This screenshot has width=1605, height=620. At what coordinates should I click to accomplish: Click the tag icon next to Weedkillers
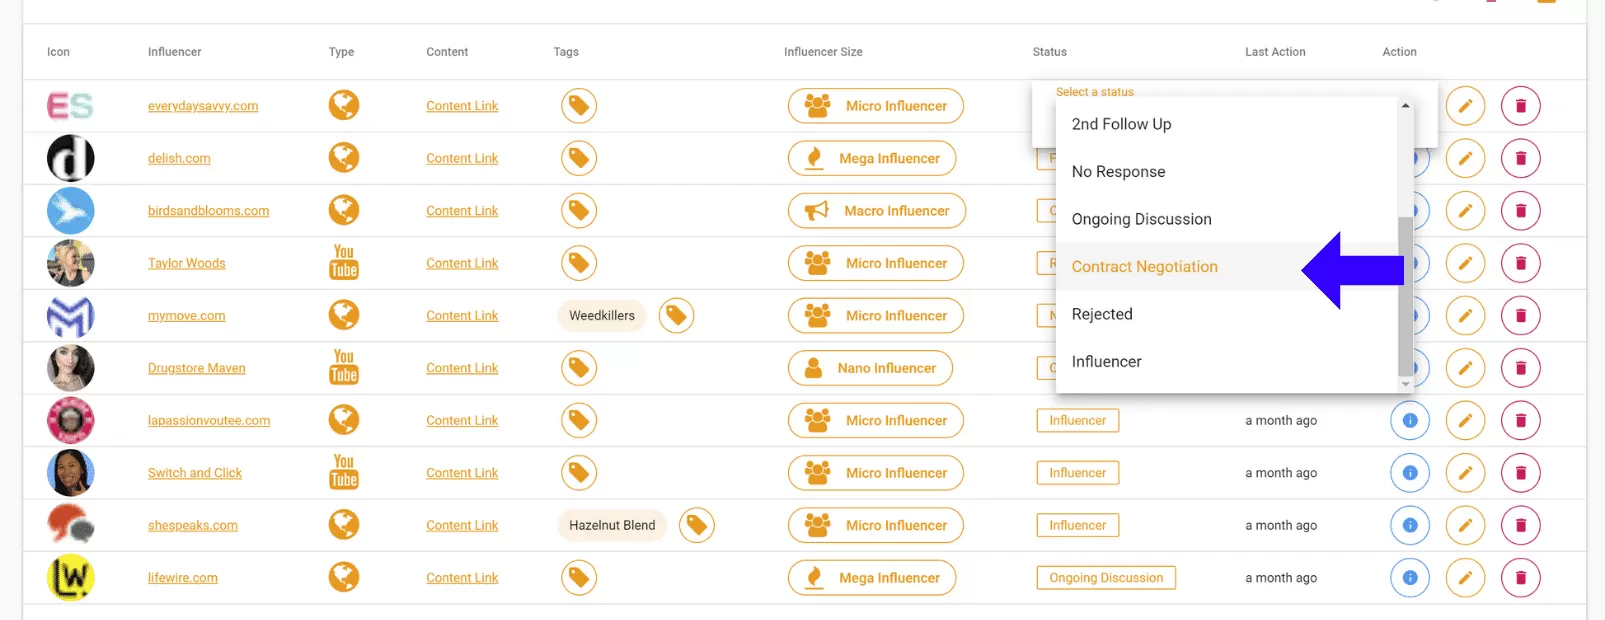click(x=676, y=316)
